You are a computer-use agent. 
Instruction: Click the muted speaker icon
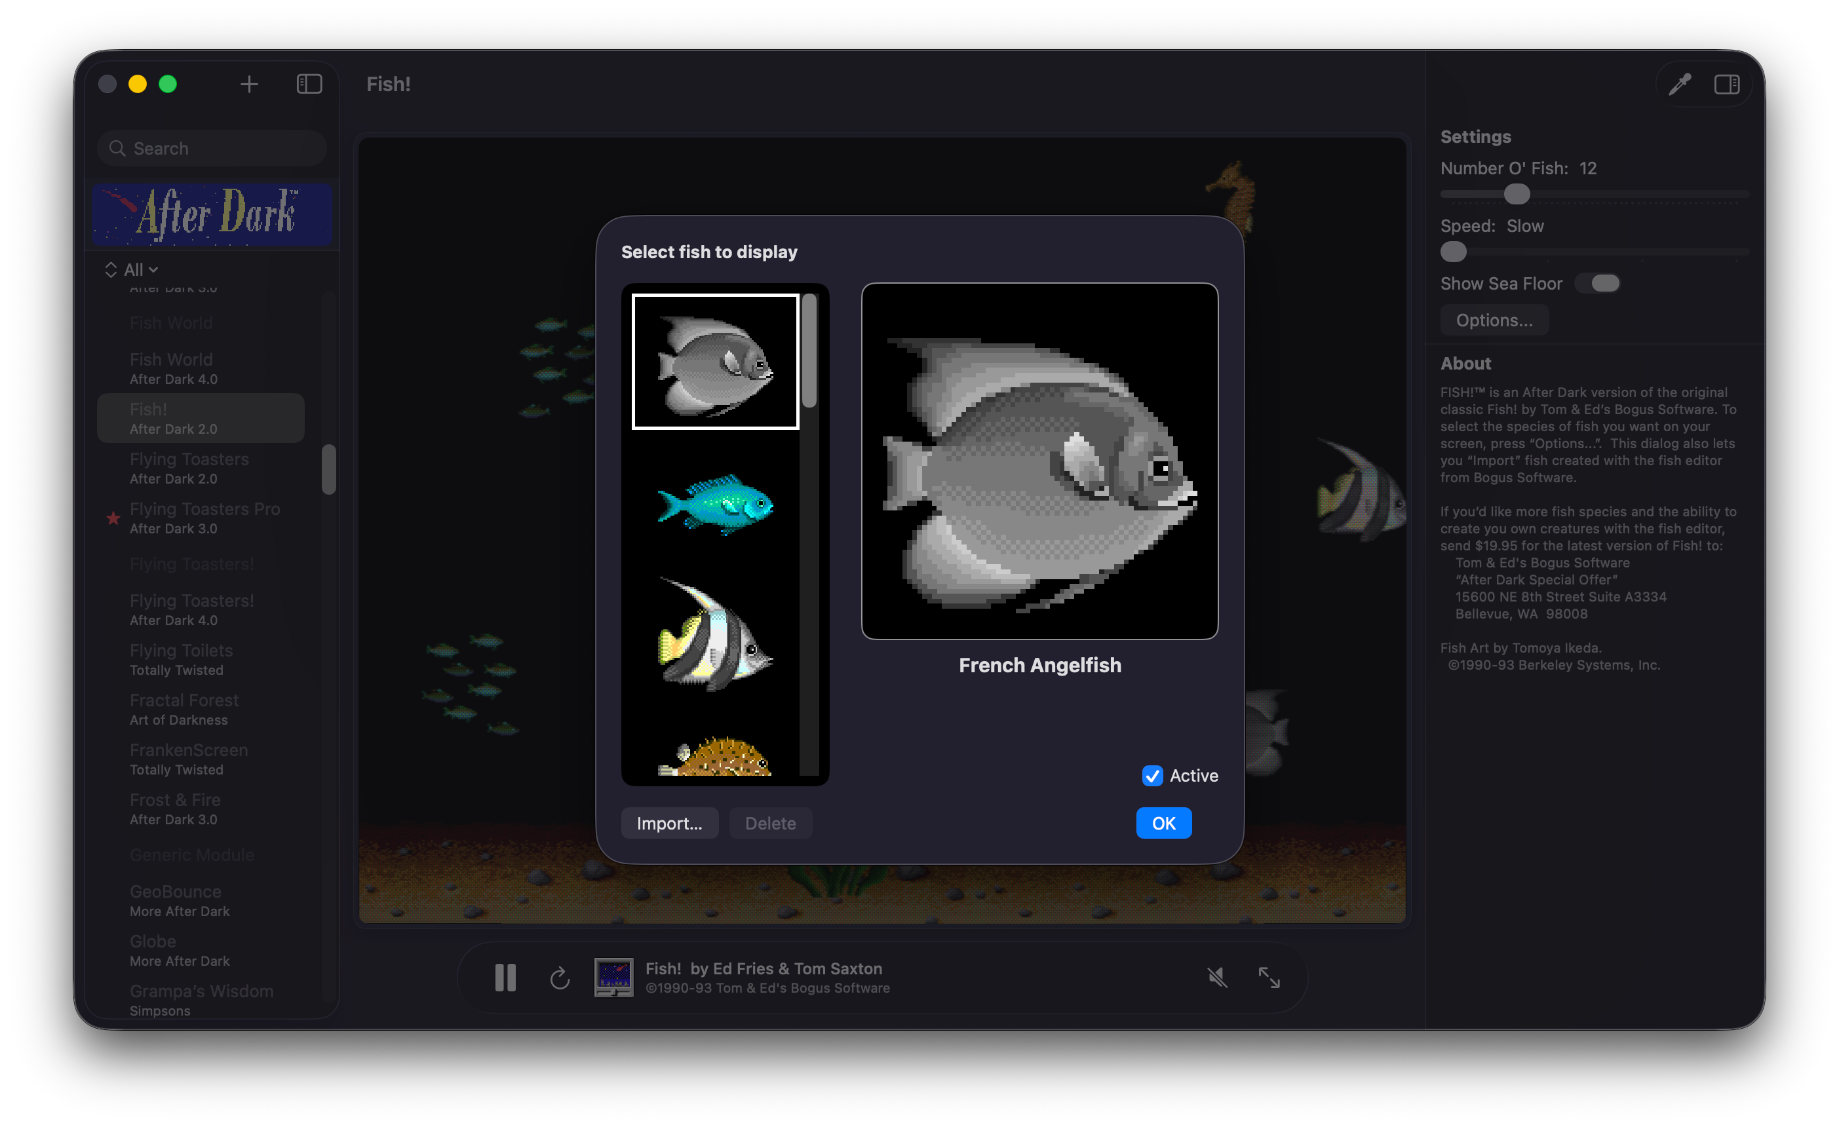coord(1217,977)
